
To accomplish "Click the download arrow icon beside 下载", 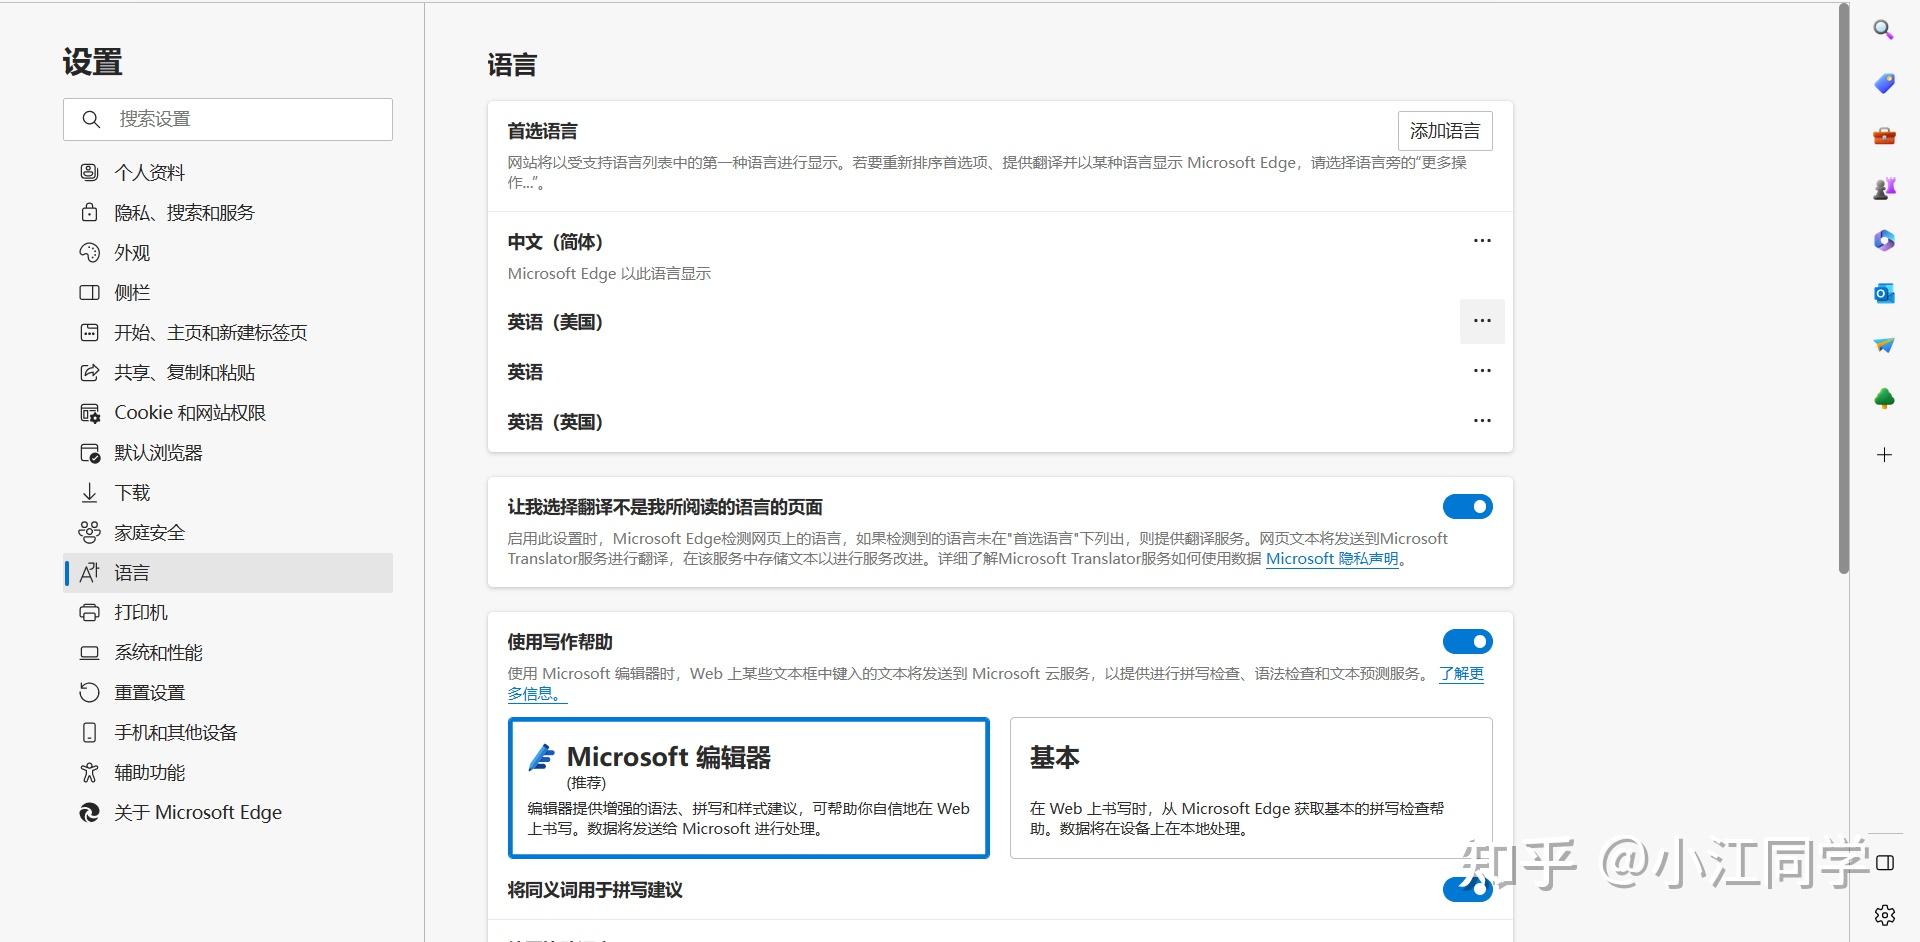I will pyautogui.click(x=89, y=492).
